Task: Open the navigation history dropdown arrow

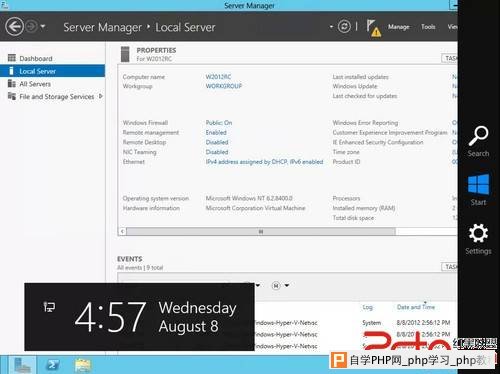Action: tap(43, 26)
